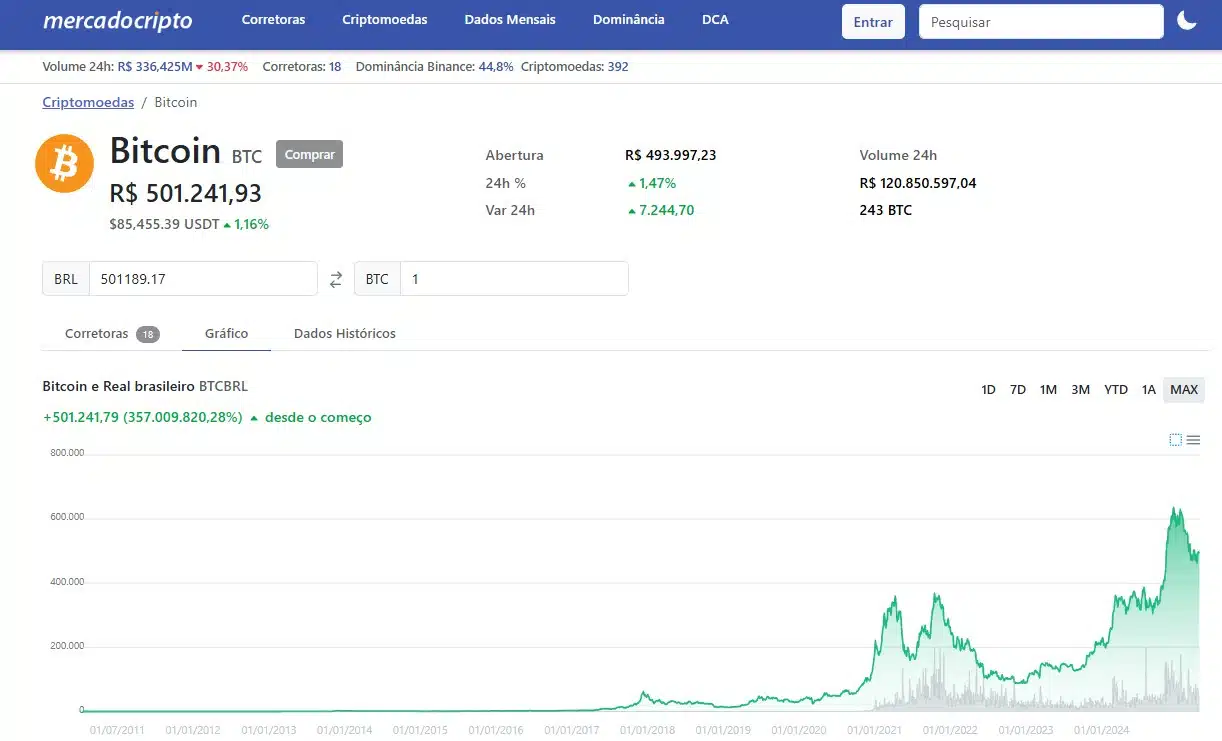The image size is (1222, 741).
Task: Click the Abertura value R$ 493.997,23
Action: [x=670, y=156]
